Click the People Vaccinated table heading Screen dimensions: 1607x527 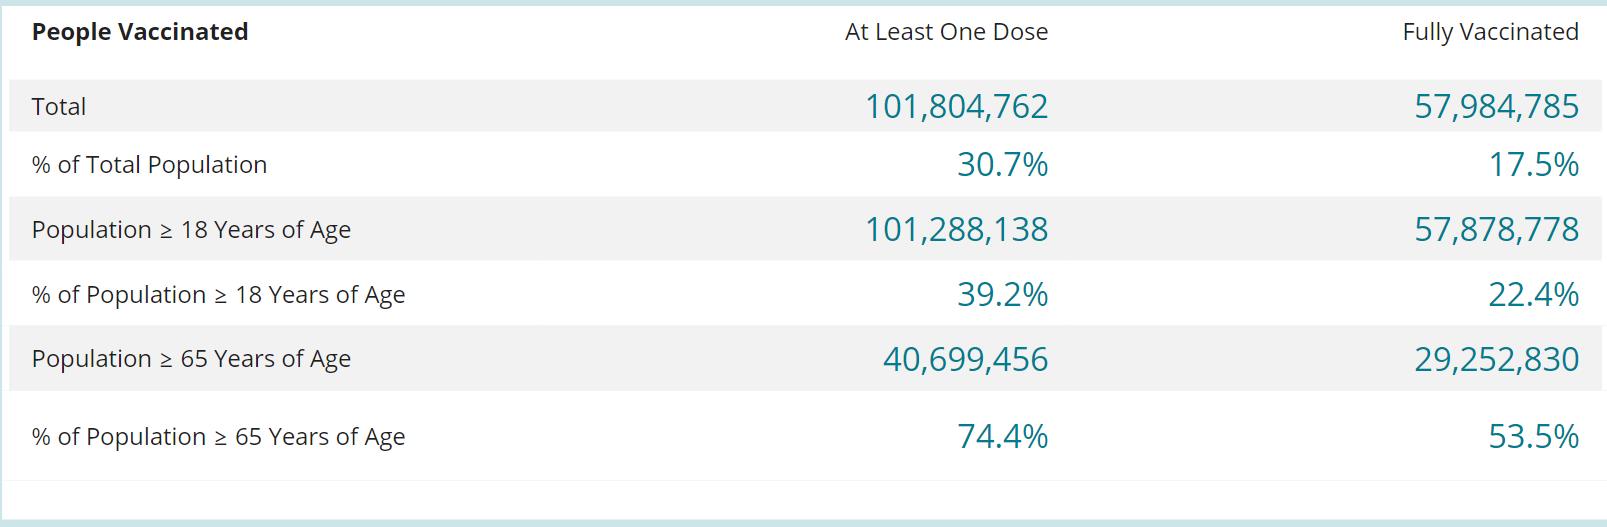point(140,32)
